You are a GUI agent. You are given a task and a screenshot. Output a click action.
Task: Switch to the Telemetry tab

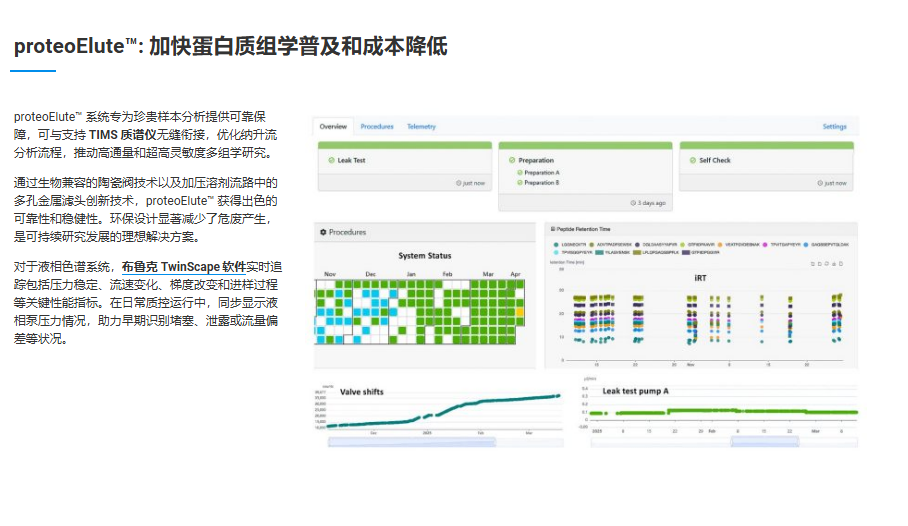pos(421,126)
